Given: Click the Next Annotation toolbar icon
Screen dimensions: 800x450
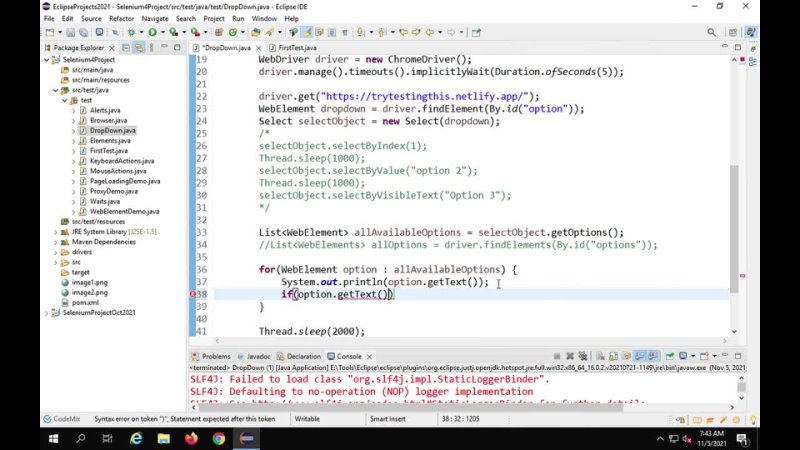Looking at the screenshot, I should coord(360,32).
